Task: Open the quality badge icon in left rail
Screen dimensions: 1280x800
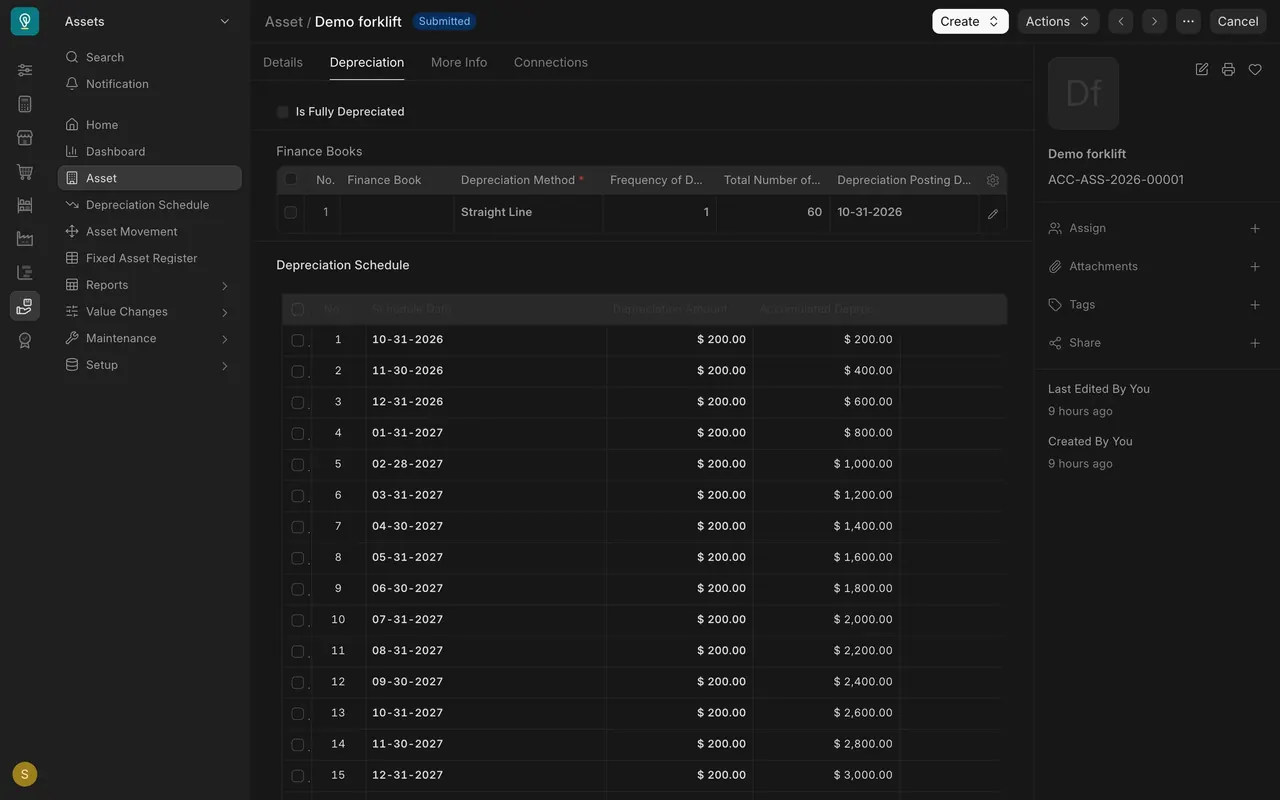Action: click(x=25, y=340)
